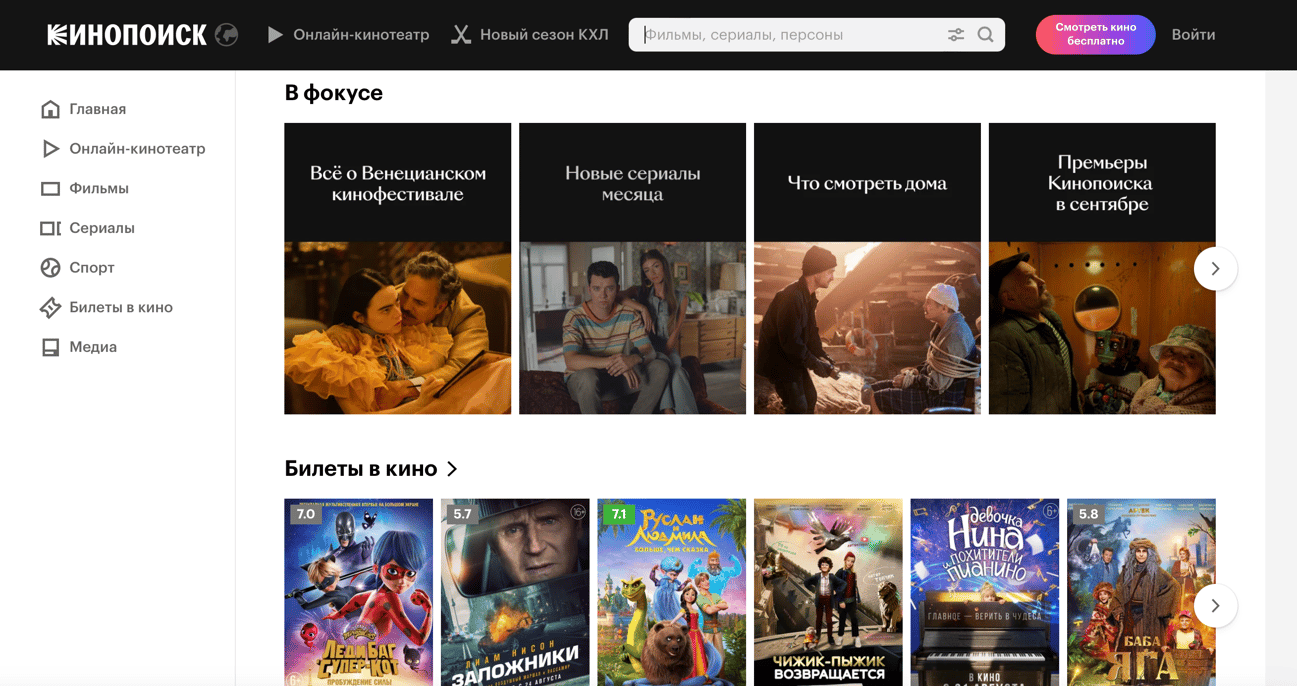Open Главная in the sidebar

coord(97,109)
